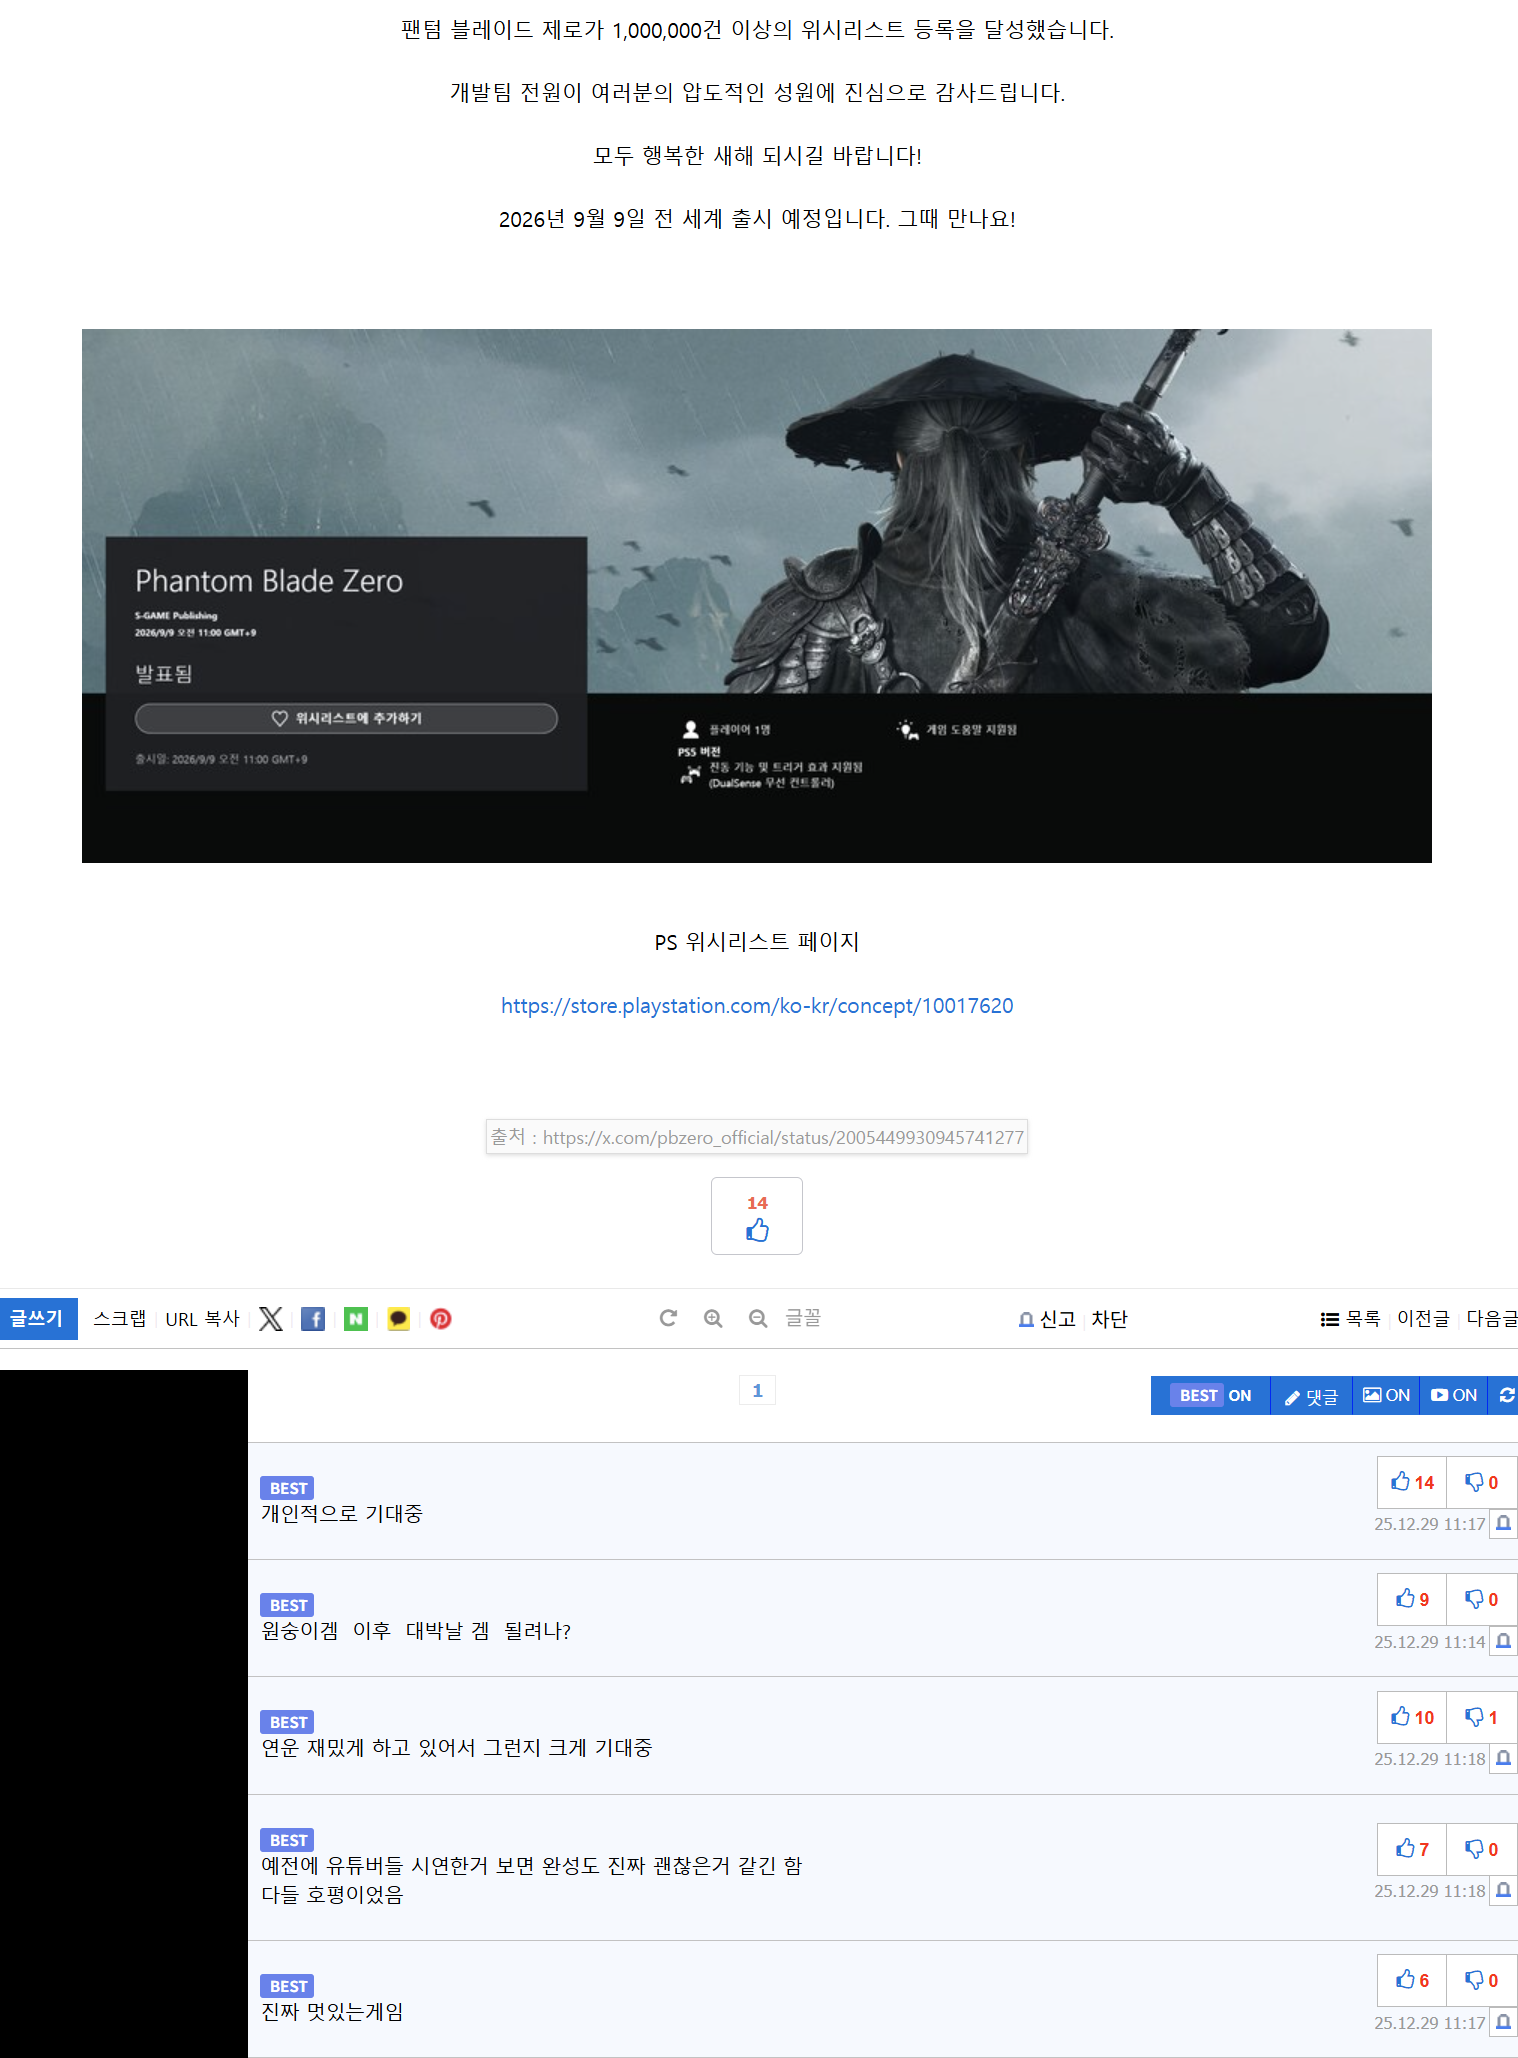1518x2058 pixels.
Task: Open the 목록 post list
Action: pos(1350,1319)
